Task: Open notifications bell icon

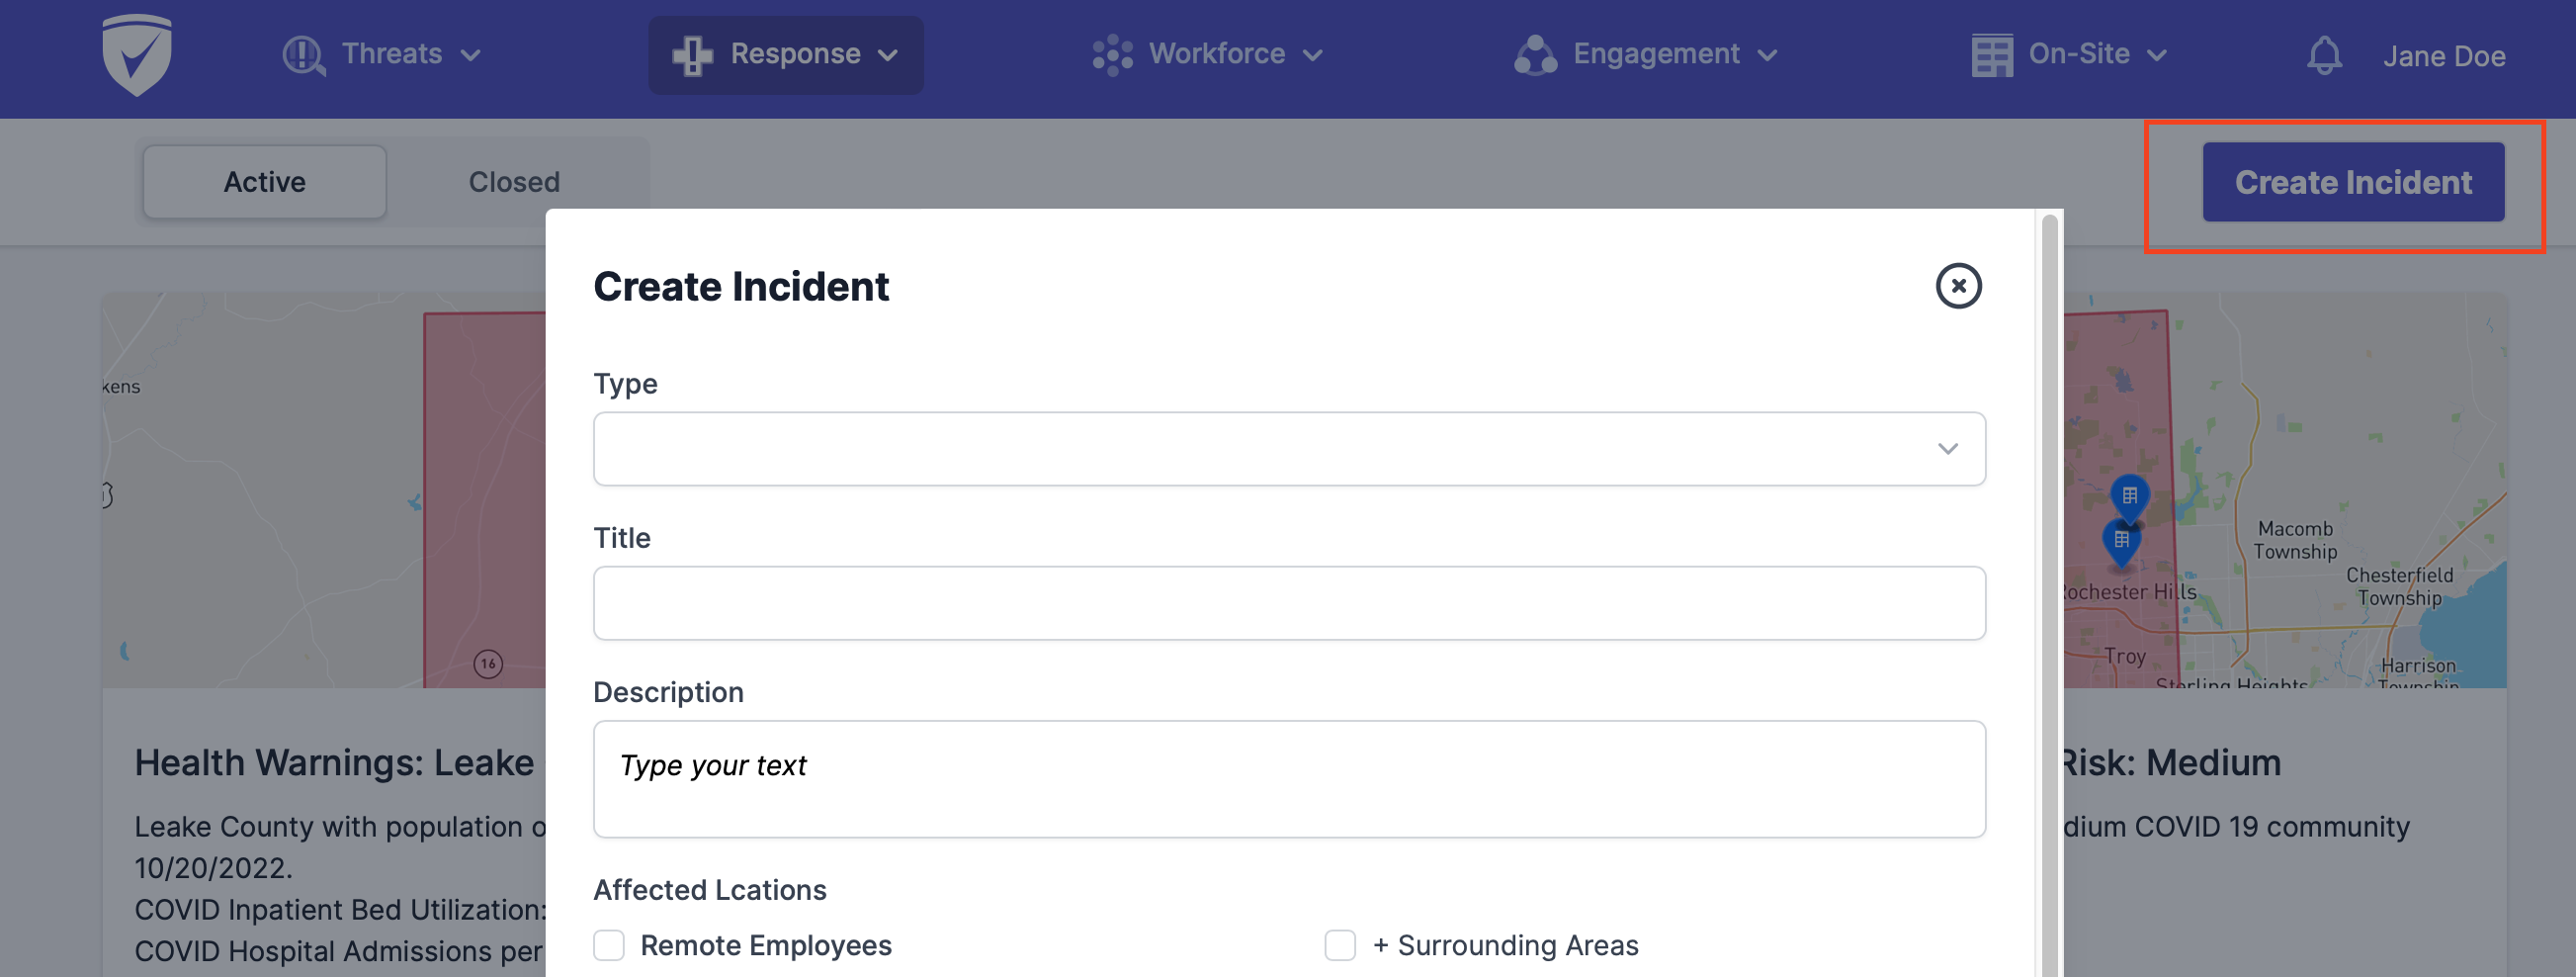Action: point(2324,55)
